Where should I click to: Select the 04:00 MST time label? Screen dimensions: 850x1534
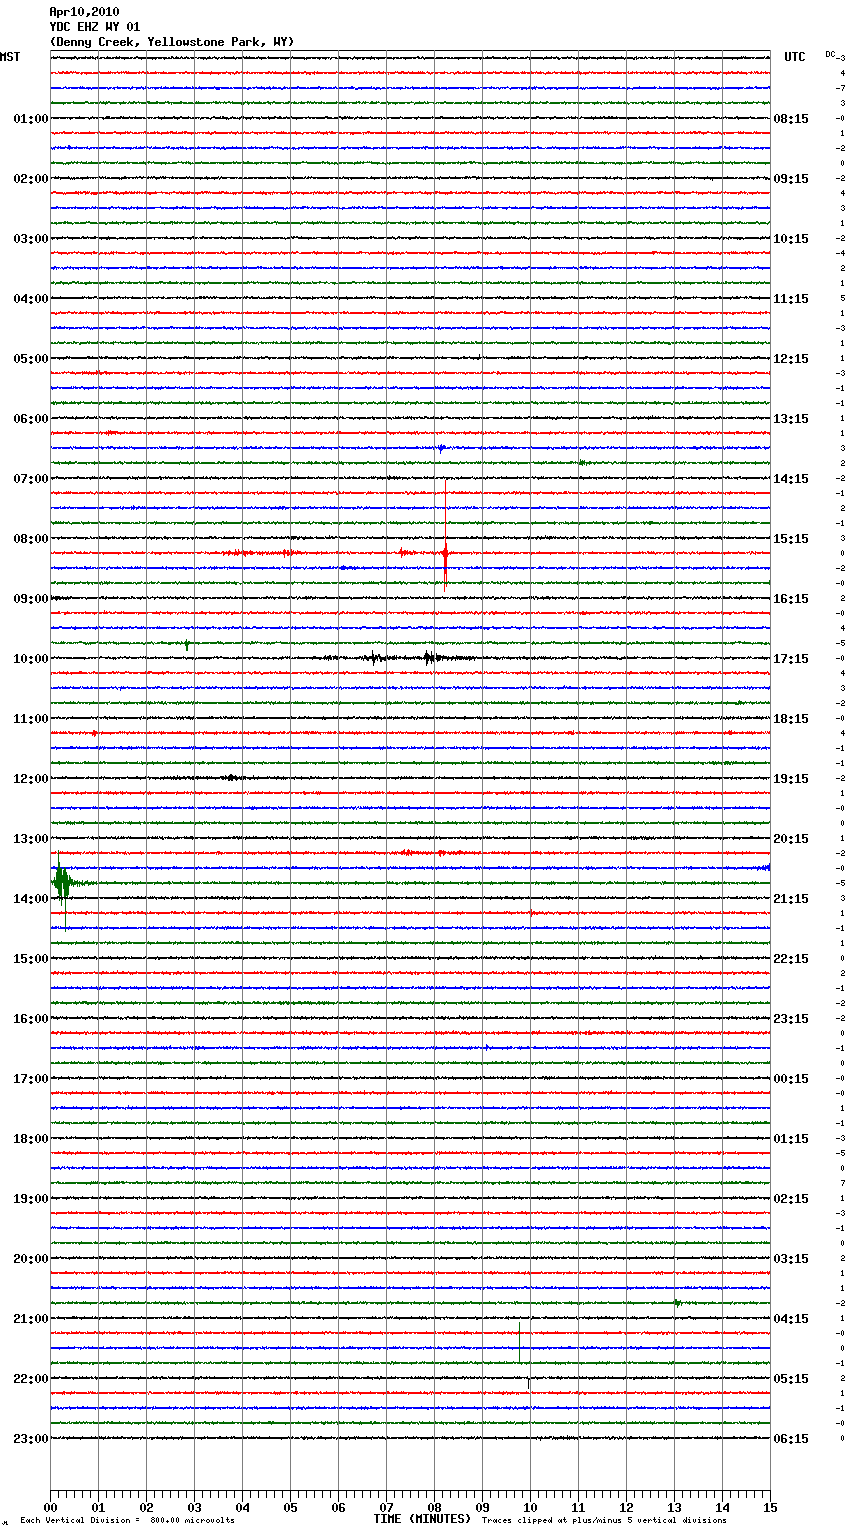coord(31,299)
